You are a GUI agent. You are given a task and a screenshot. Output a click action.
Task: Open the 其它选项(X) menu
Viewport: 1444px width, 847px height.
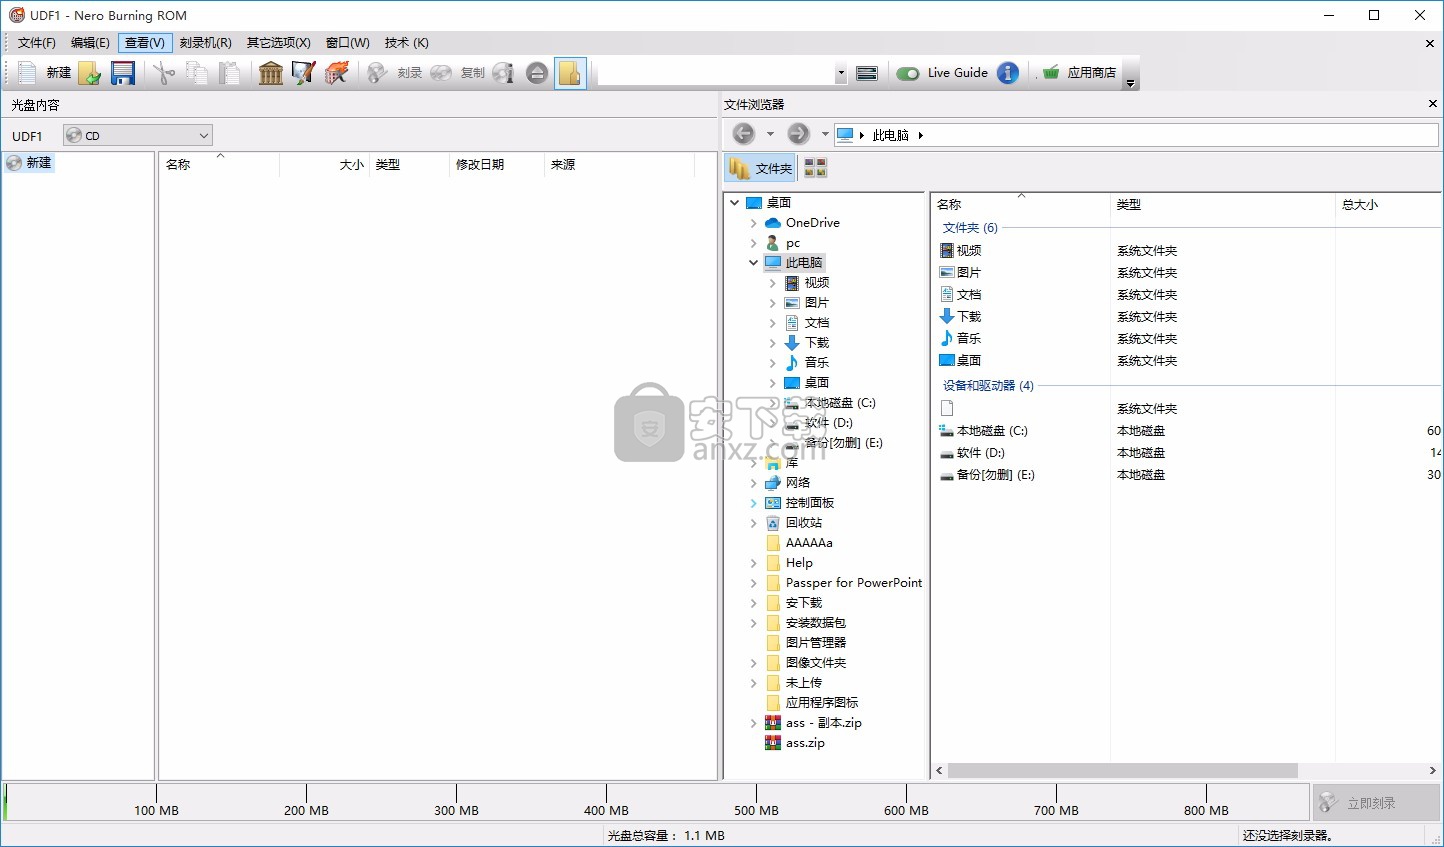tap(279, 43)
